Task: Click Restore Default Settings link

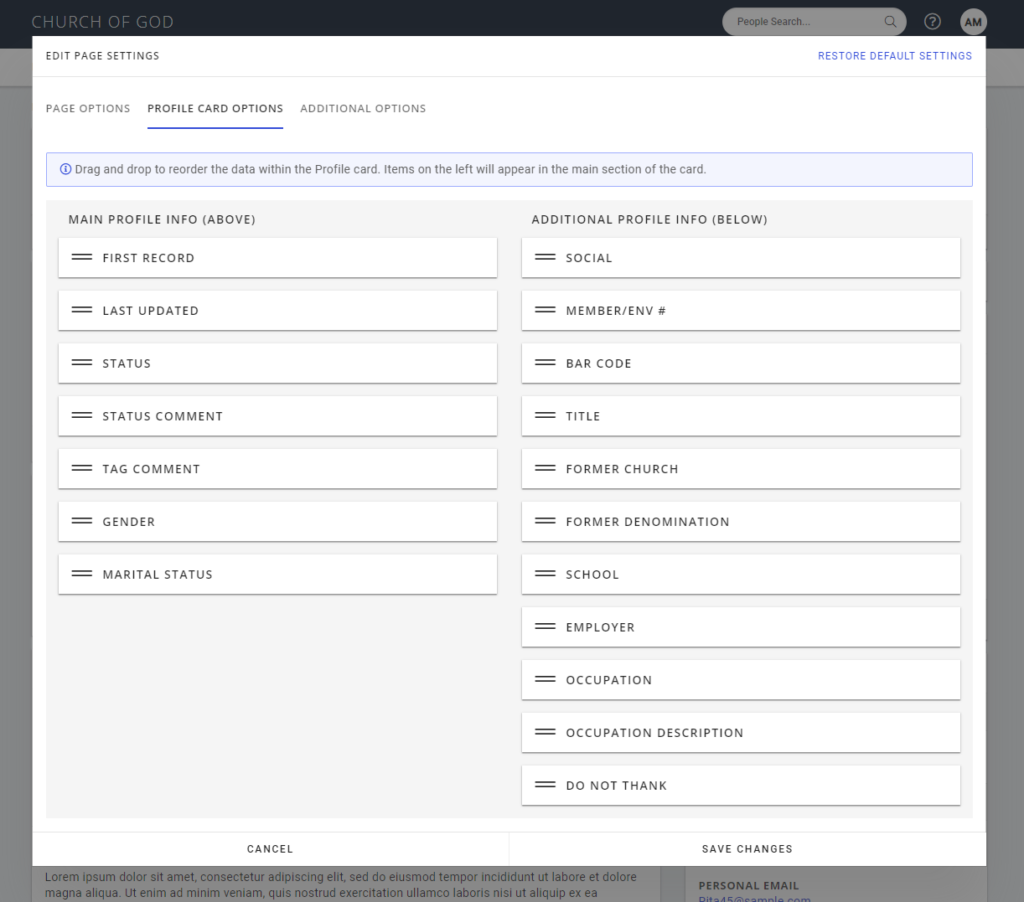Action: (x=895, y=56)
